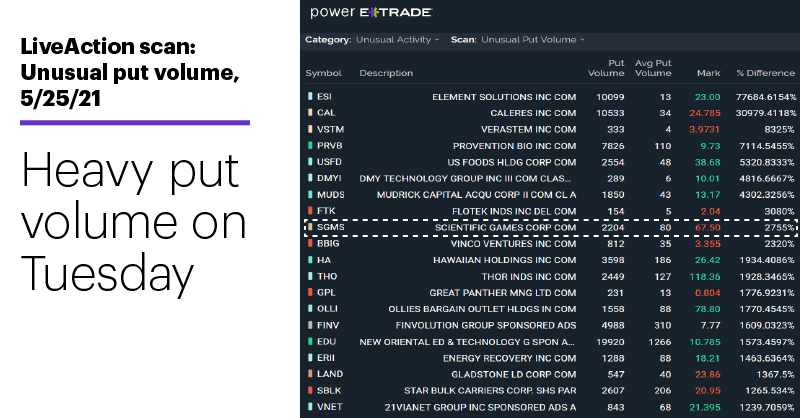Click GLADSTONE LD CORP COM description
The image size is (800, 418).
click(x=514, y=375)
